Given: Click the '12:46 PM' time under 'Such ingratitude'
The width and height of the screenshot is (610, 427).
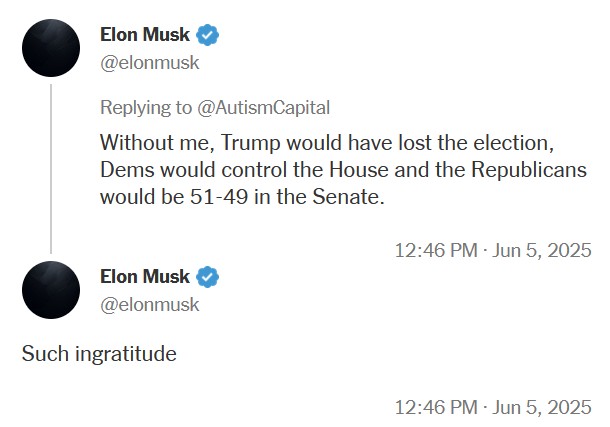Looking at the screenshot, I should [x=436, y=407].
